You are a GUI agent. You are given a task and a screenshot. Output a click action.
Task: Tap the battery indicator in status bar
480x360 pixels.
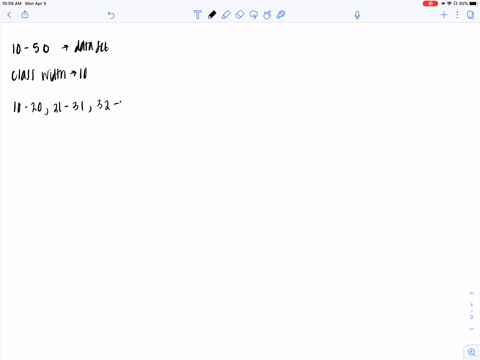click(473, 3)
